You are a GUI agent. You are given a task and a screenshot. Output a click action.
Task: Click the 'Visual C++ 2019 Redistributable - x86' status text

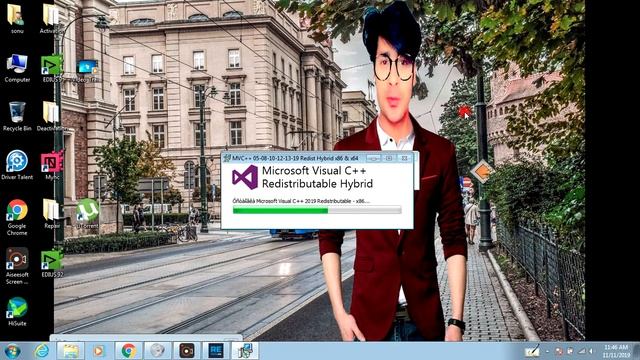coord(301,201)
